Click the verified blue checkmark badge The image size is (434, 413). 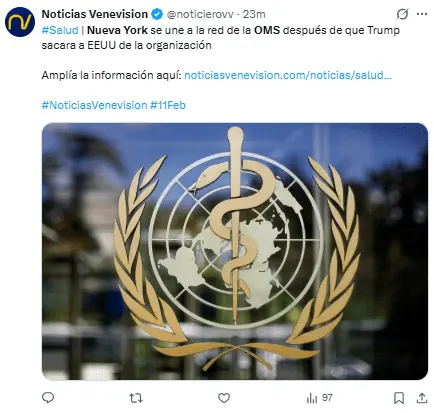157,14
